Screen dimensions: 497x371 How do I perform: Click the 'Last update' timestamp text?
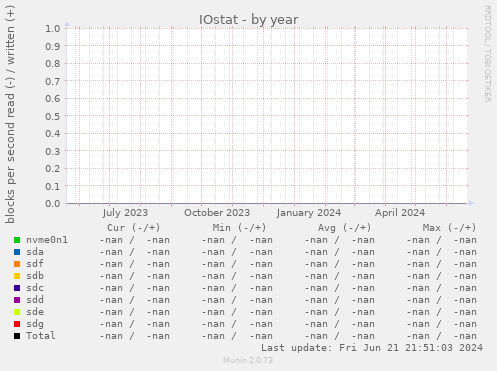[x=372, y=348]
